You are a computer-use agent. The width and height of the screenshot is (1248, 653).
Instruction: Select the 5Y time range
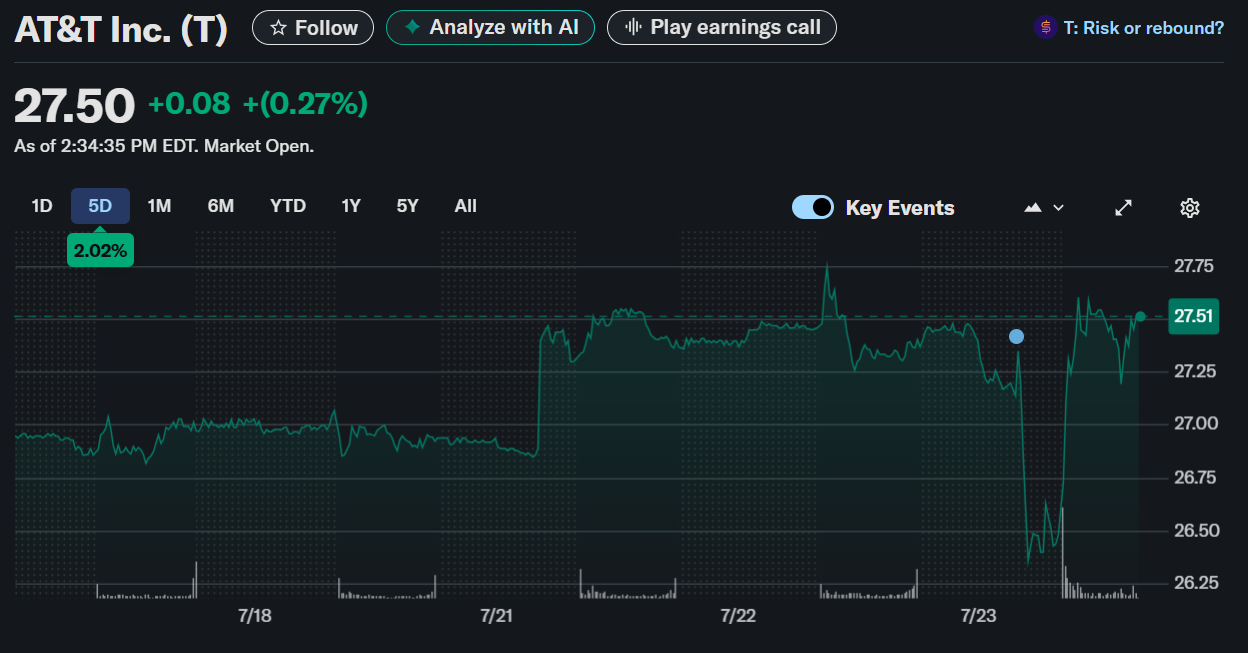click(x=408, y=206)
